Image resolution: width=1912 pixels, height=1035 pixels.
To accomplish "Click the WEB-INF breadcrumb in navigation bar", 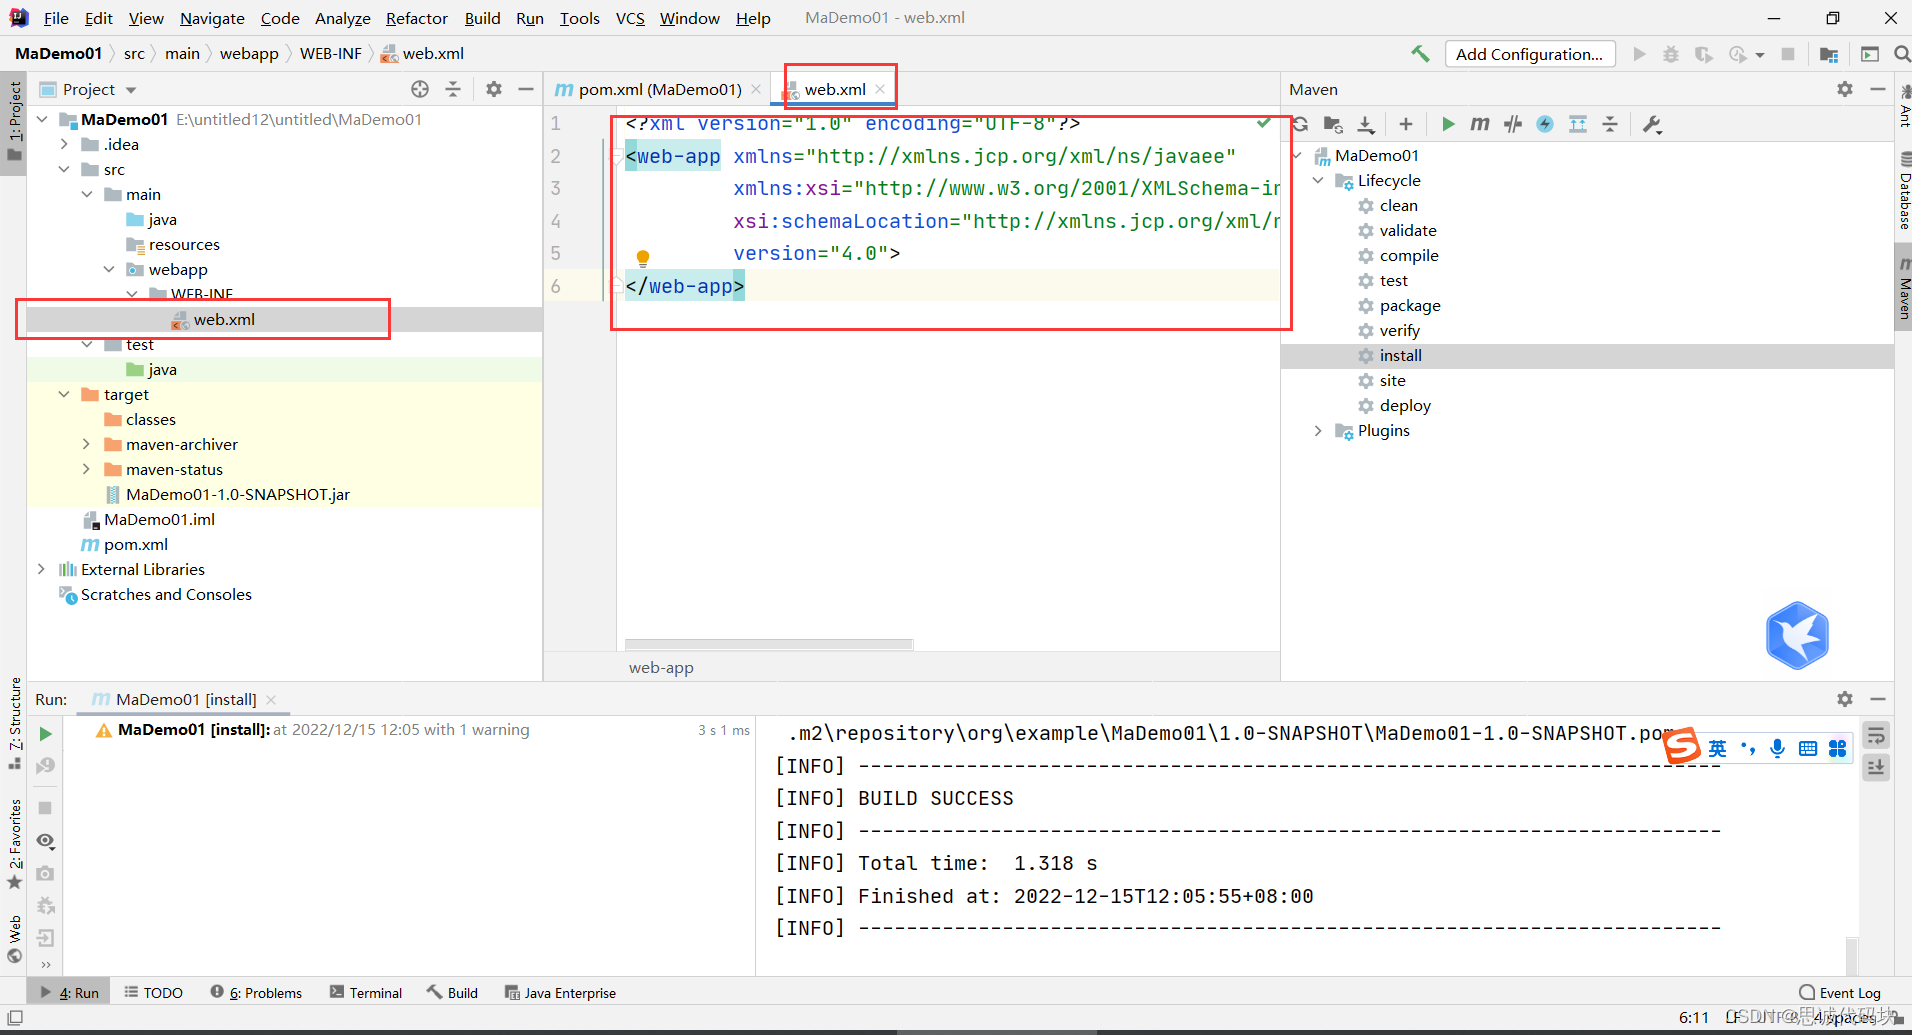I will tap(331, 54).
